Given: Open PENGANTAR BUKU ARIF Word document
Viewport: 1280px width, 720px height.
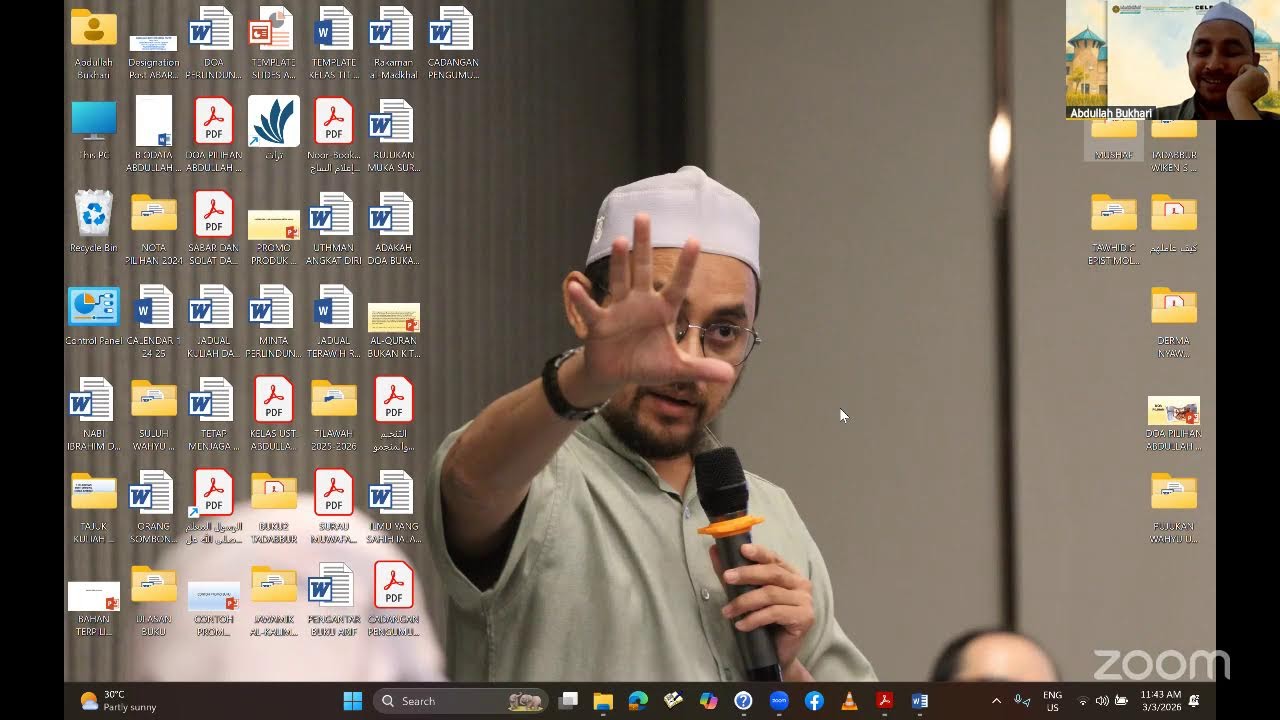Looking at the screenshot, I should point(333,600).
